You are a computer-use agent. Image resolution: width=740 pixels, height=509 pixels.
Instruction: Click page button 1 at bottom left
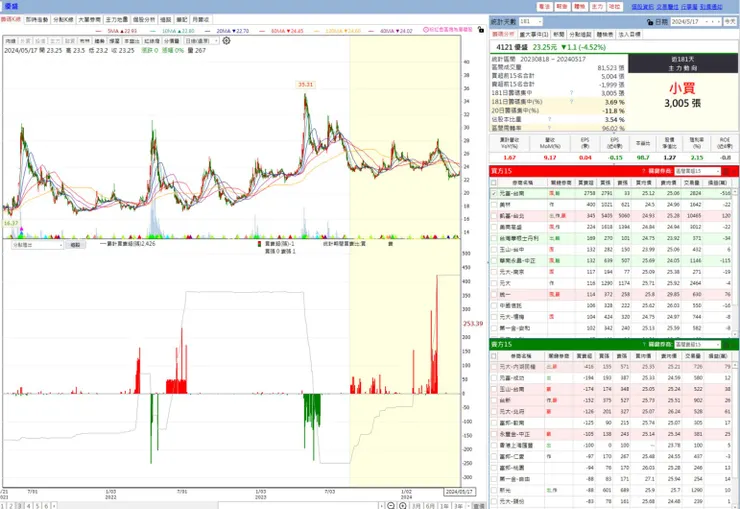point(2,506)
